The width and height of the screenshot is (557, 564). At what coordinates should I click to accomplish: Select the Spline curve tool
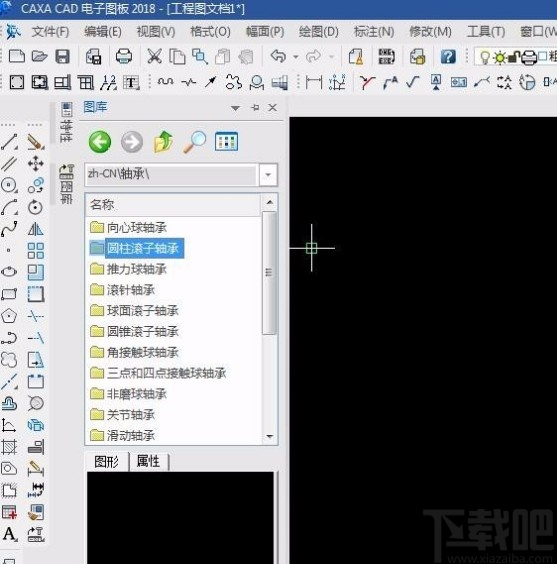pyautogui.click(x=9, y=229)
